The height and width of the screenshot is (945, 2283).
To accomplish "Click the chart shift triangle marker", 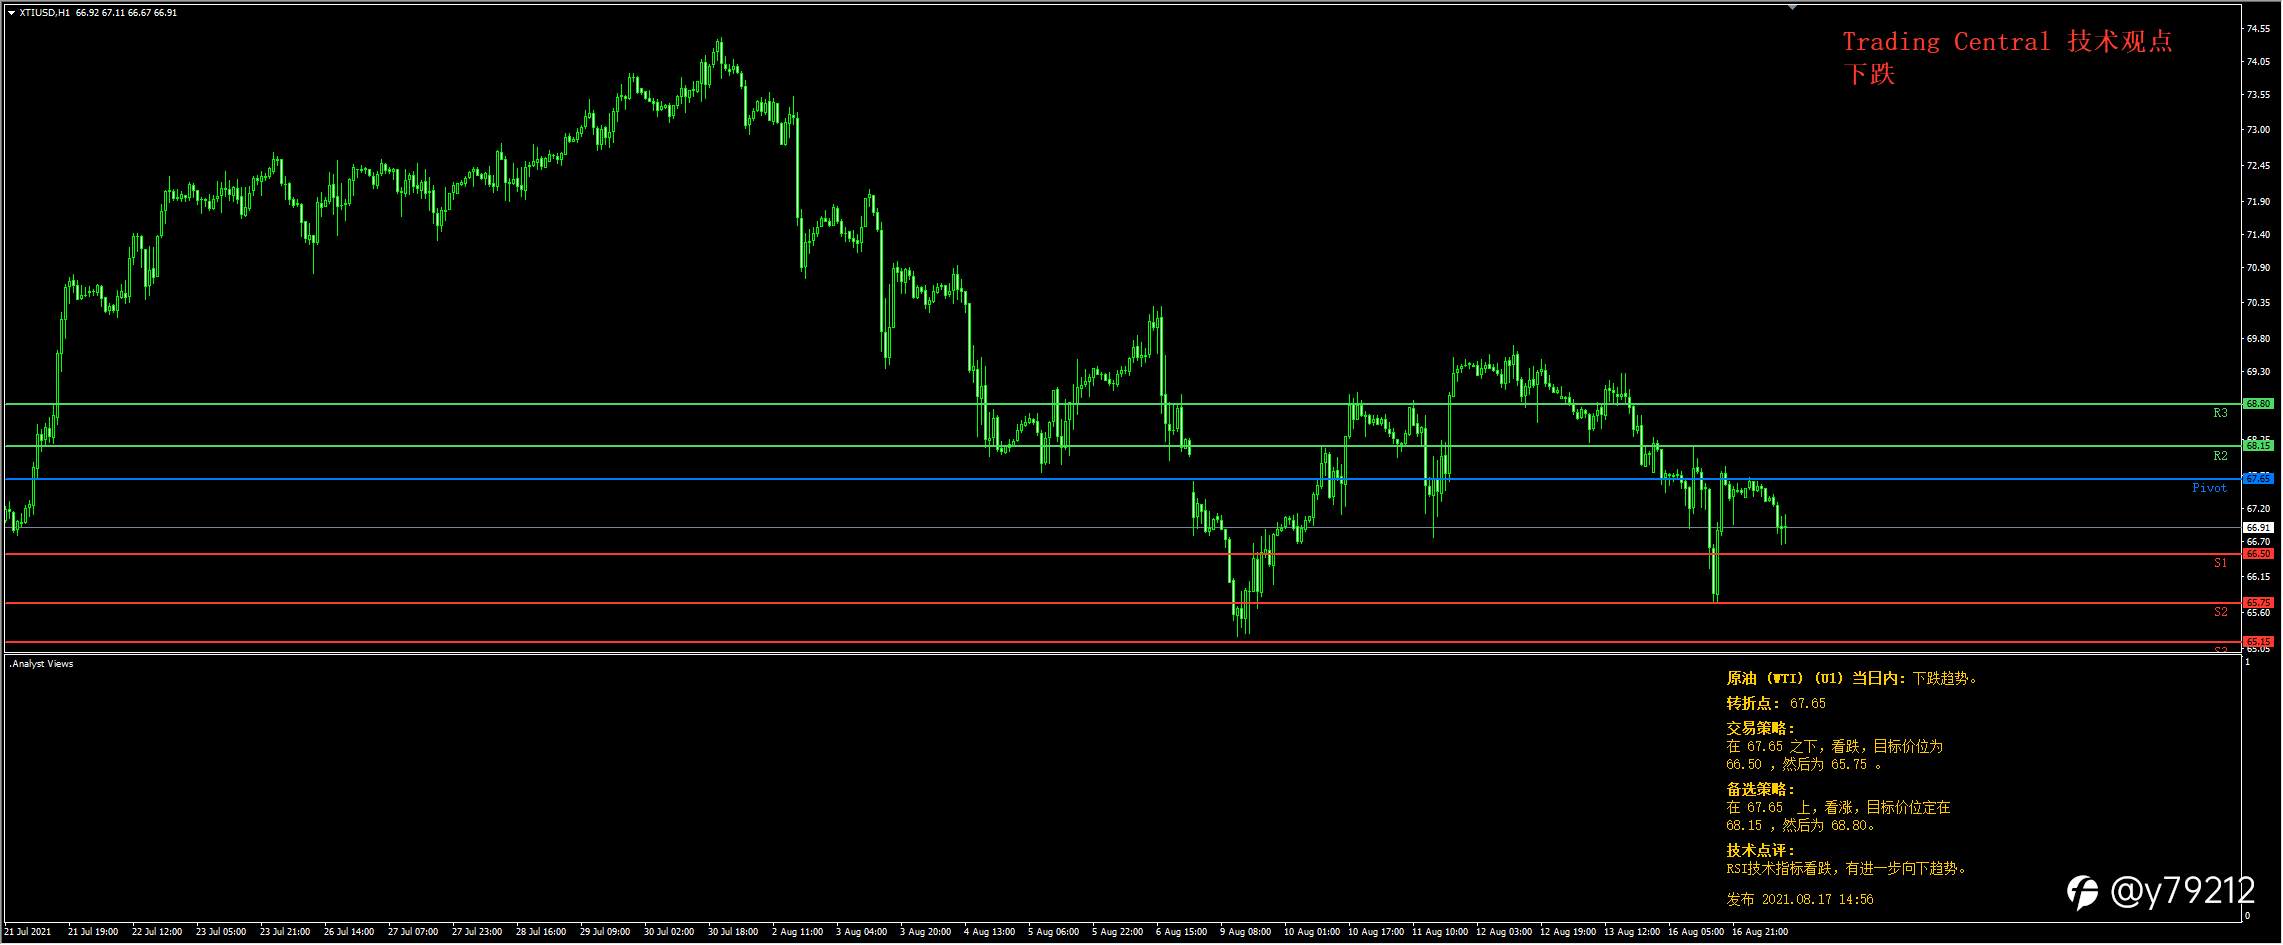I will coord(1793,7).
